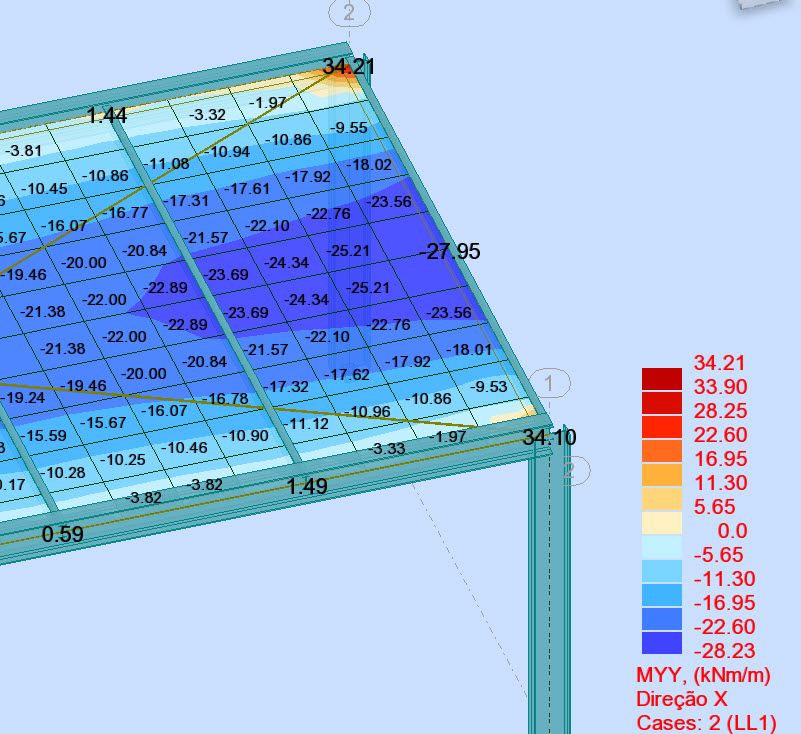Select the Cases: 2 (LL1) label
Image resolution: width=801 pixels, height=734 pixels.
(706, 723)
